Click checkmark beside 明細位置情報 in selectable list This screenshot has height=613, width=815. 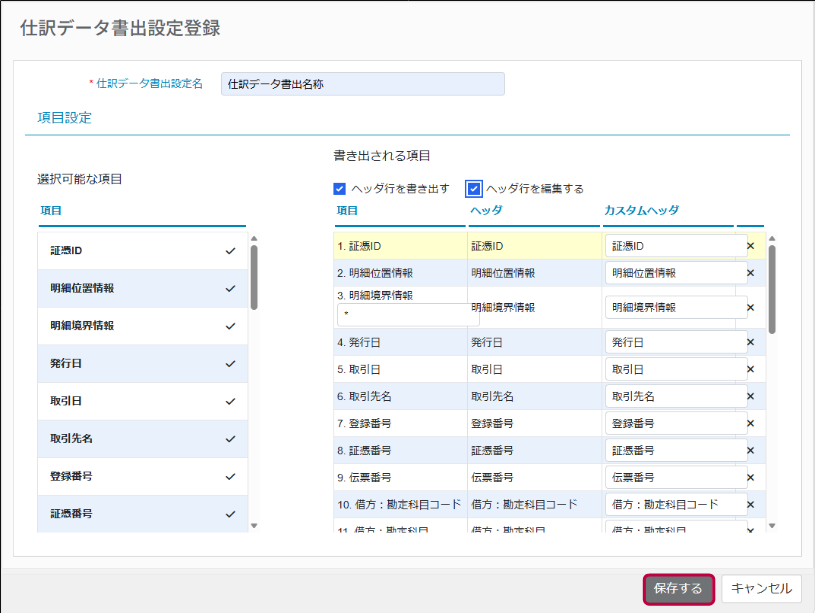[x=230, y=289]
